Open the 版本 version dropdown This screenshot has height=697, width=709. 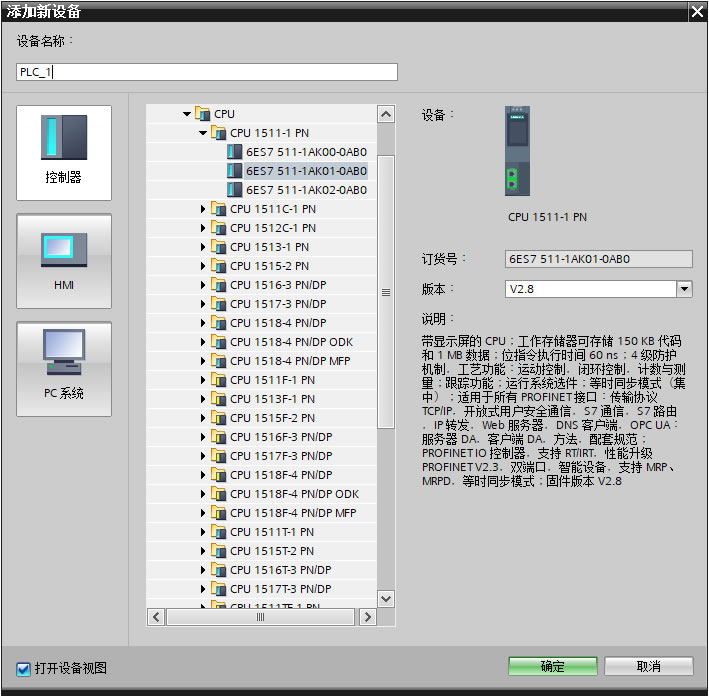tap(684, 289)
